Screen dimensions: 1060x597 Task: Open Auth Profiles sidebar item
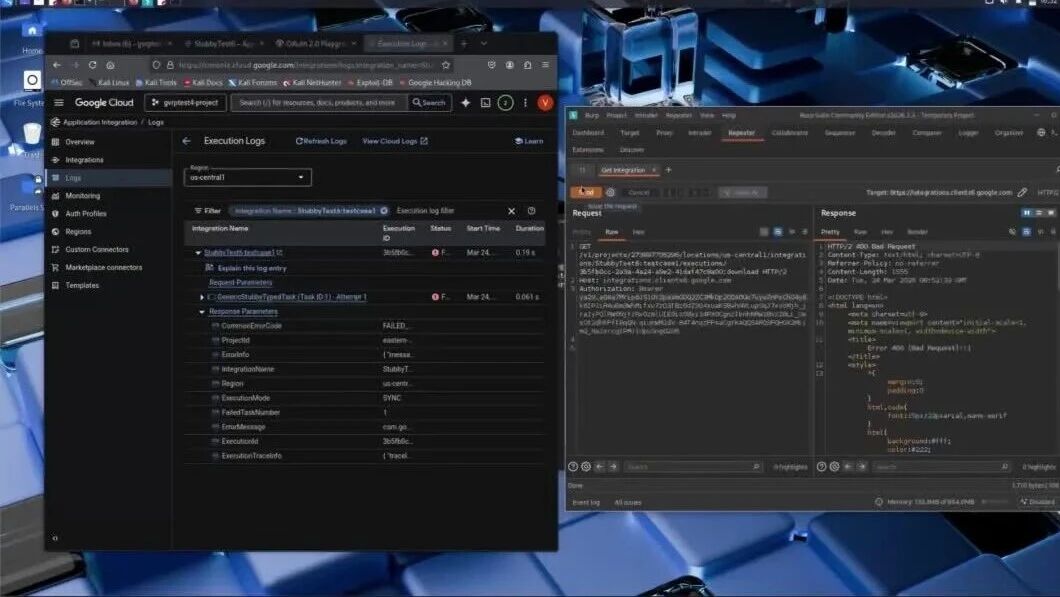(86, 214)
